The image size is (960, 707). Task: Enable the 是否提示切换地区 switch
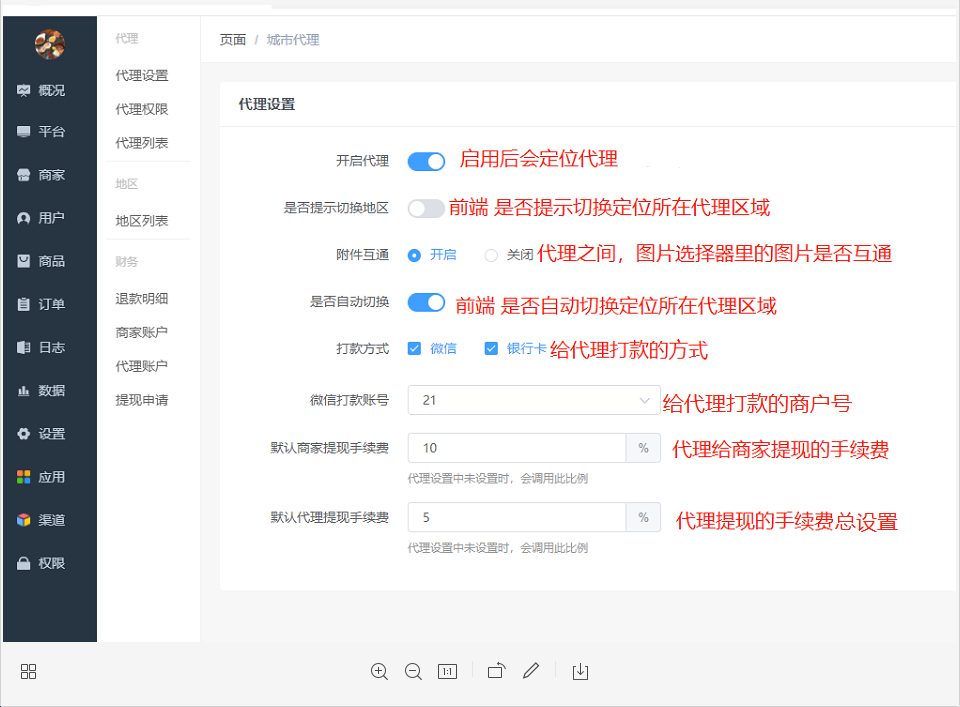pos(426,208)
